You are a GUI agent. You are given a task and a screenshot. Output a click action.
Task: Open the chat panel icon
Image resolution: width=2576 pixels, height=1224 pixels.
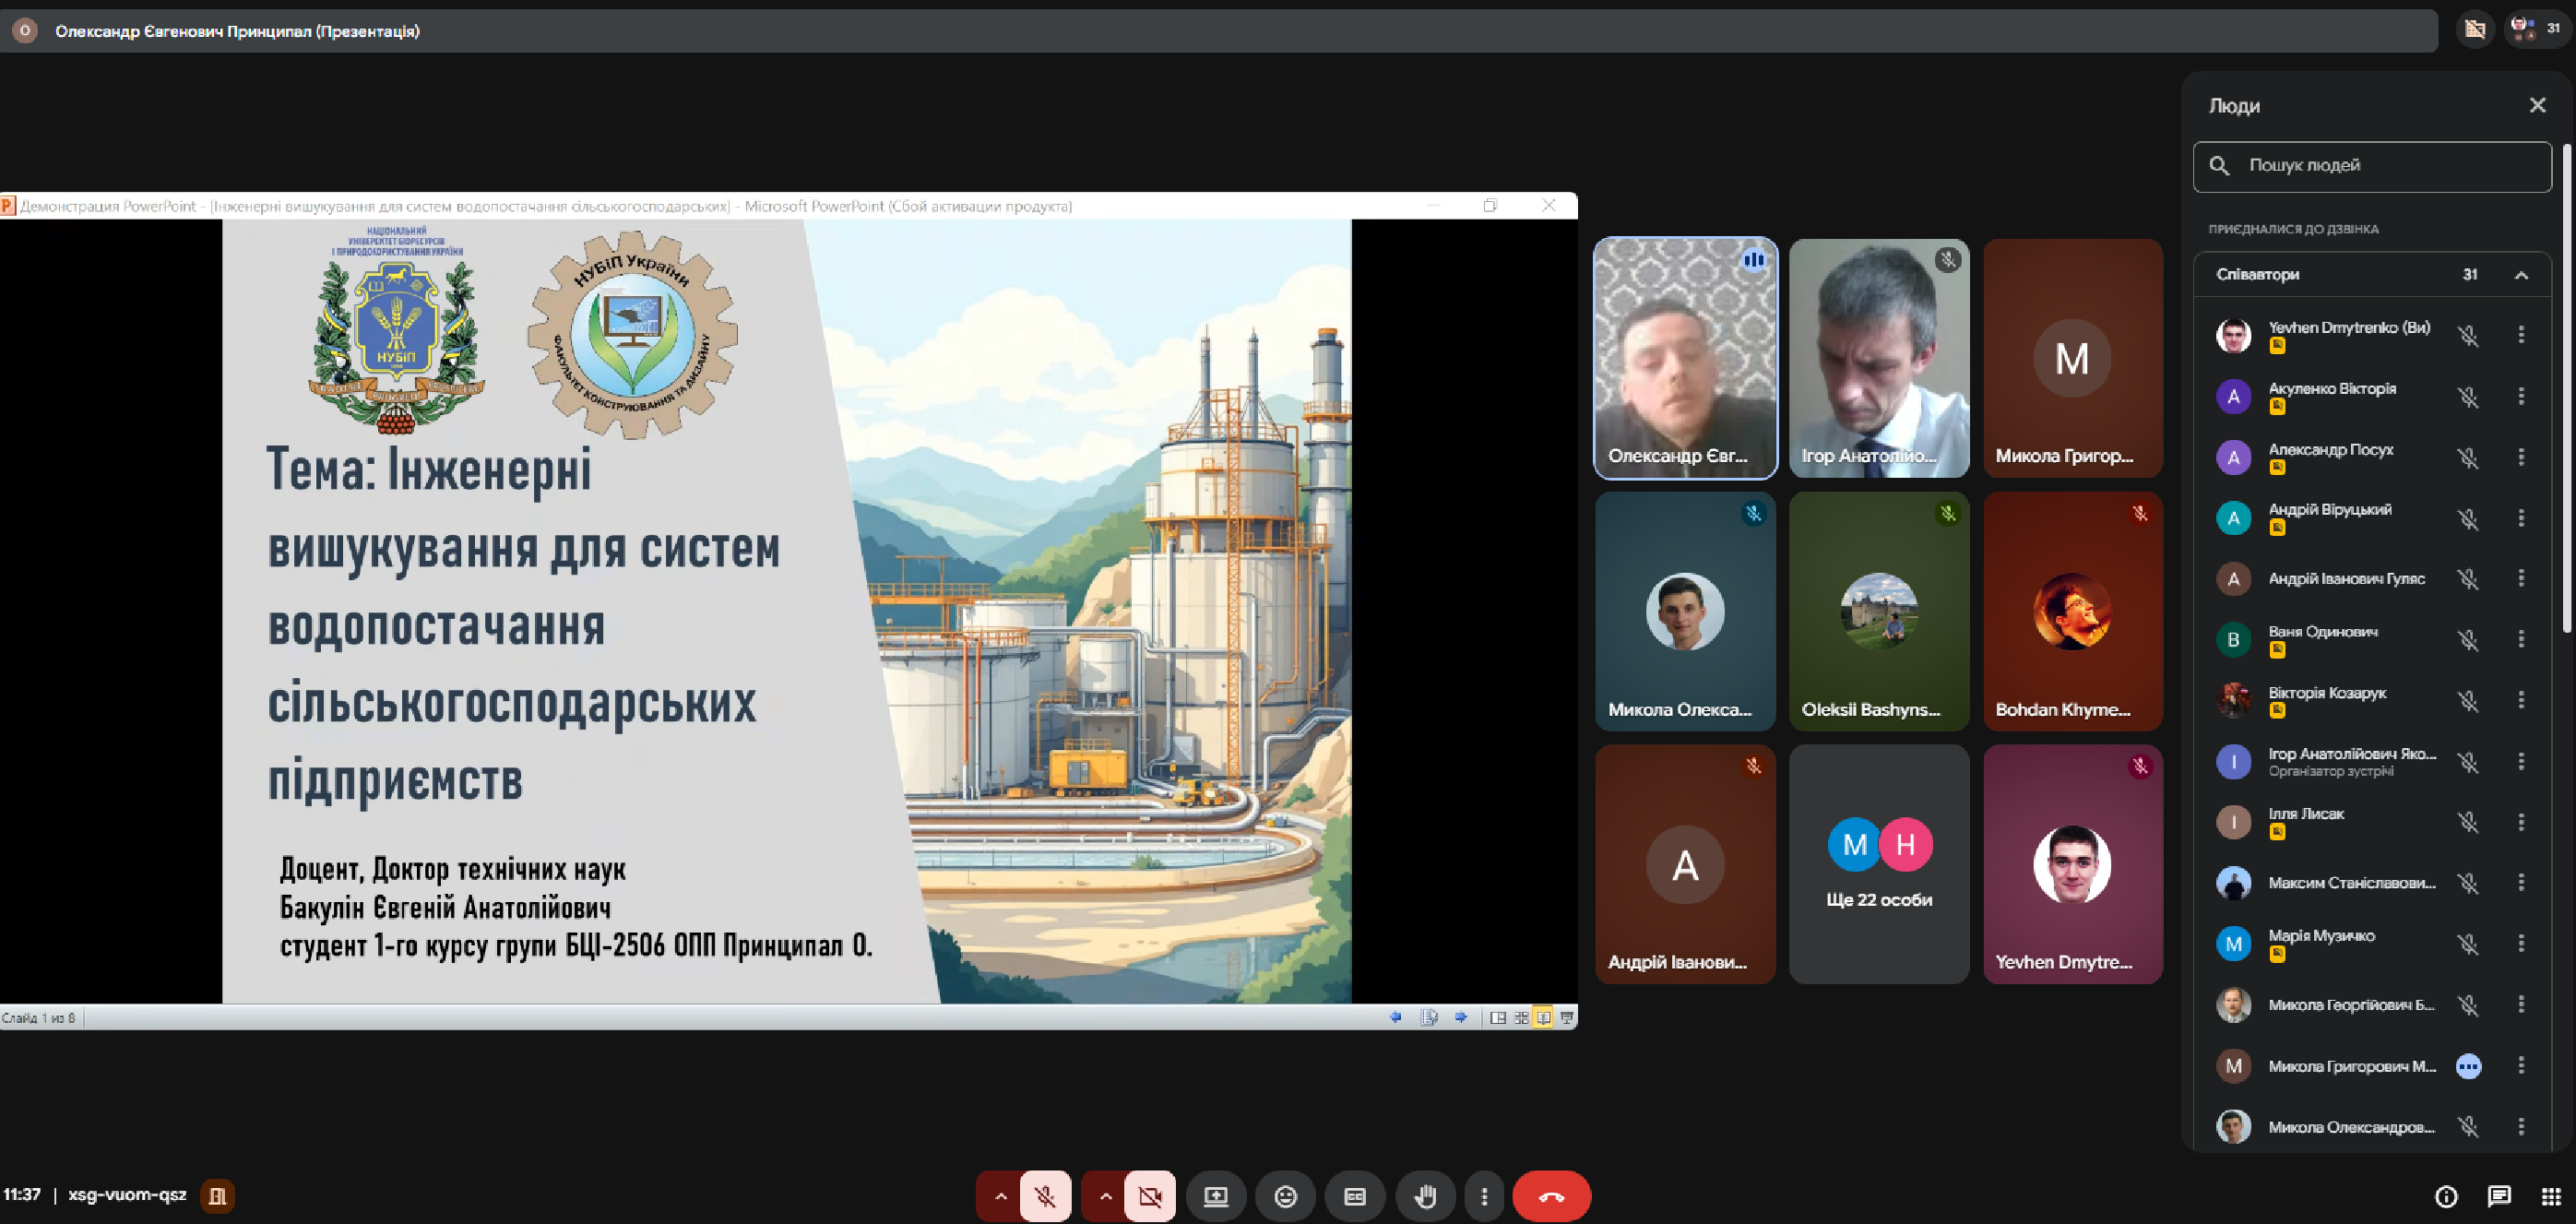point(2498,1196)
